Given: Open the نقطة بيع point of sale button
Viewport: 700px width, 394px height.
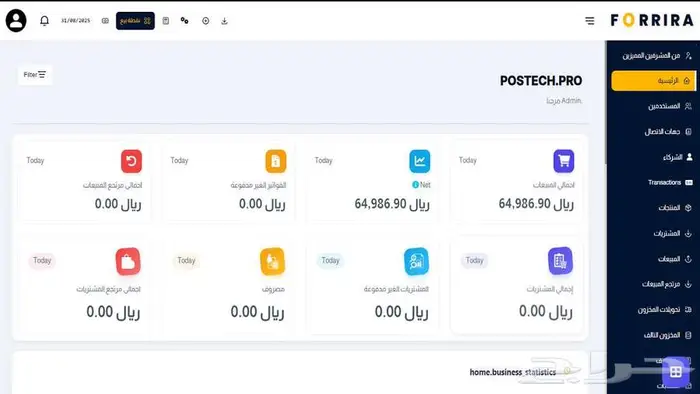Looking at the screenshot, I should pyautogui.click(x=135, y=21).
